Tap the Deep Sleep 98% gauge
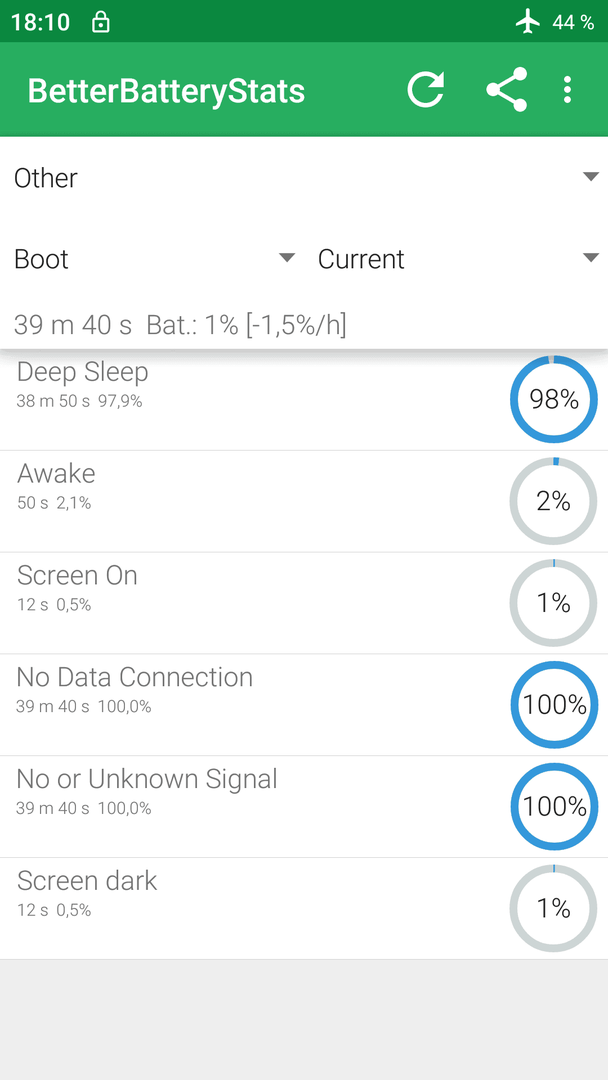 click(554, 399)
